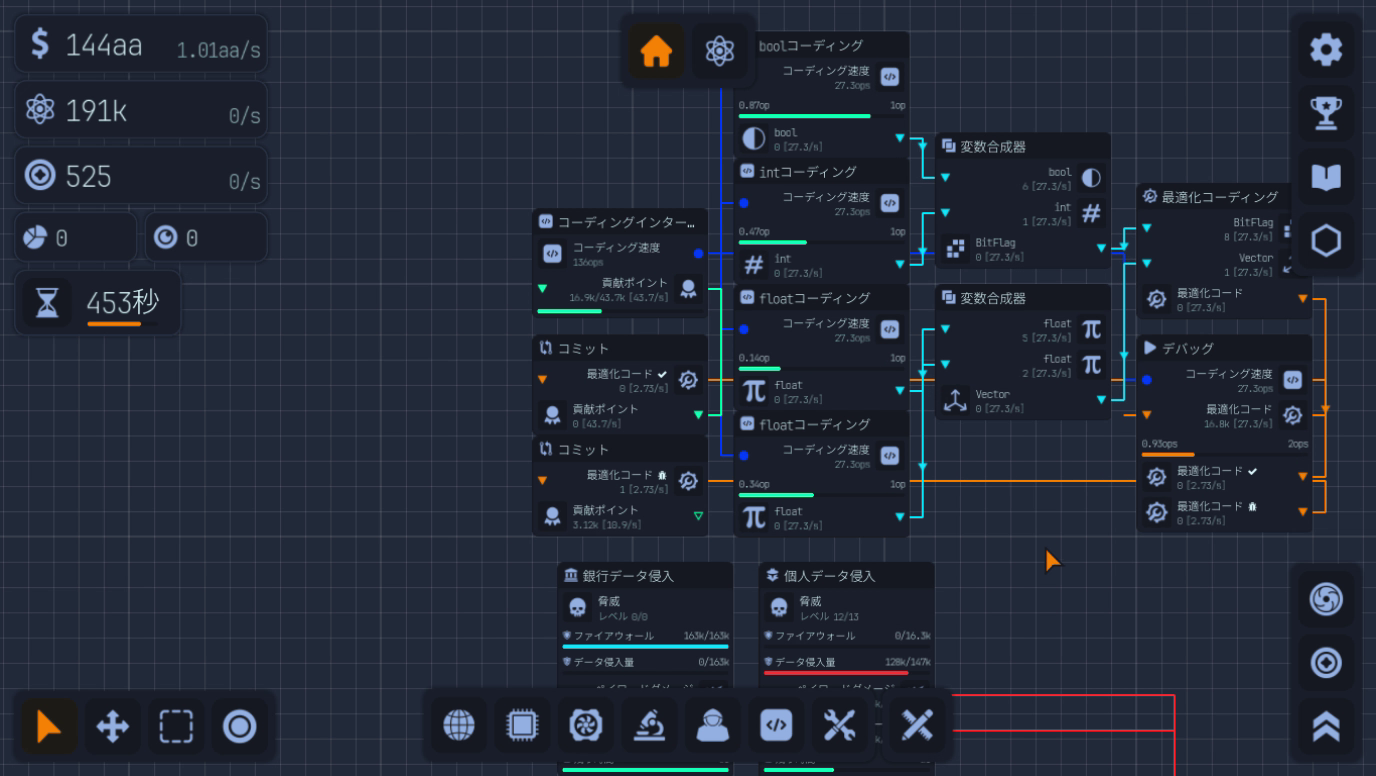Click the code icon in デバッグ coding speed row
Viewport: 1376px width, 776px height.
click(1292, 379)
